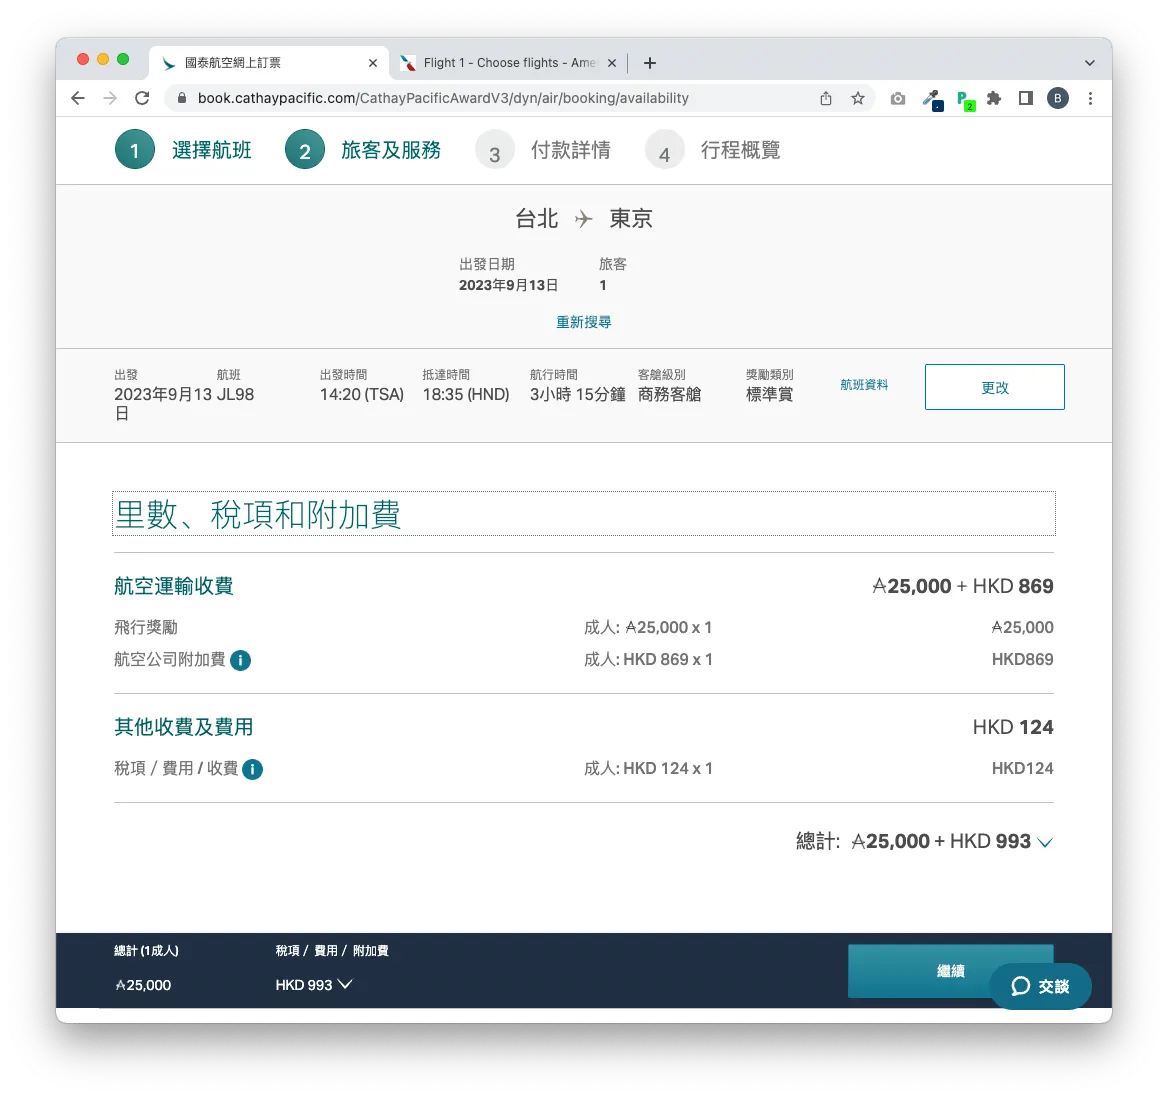The height and width of the screenshot is (1097, 1168).
Task: Open a new tab with plus button
Action: pyautogui.click(x=650, y=63)
